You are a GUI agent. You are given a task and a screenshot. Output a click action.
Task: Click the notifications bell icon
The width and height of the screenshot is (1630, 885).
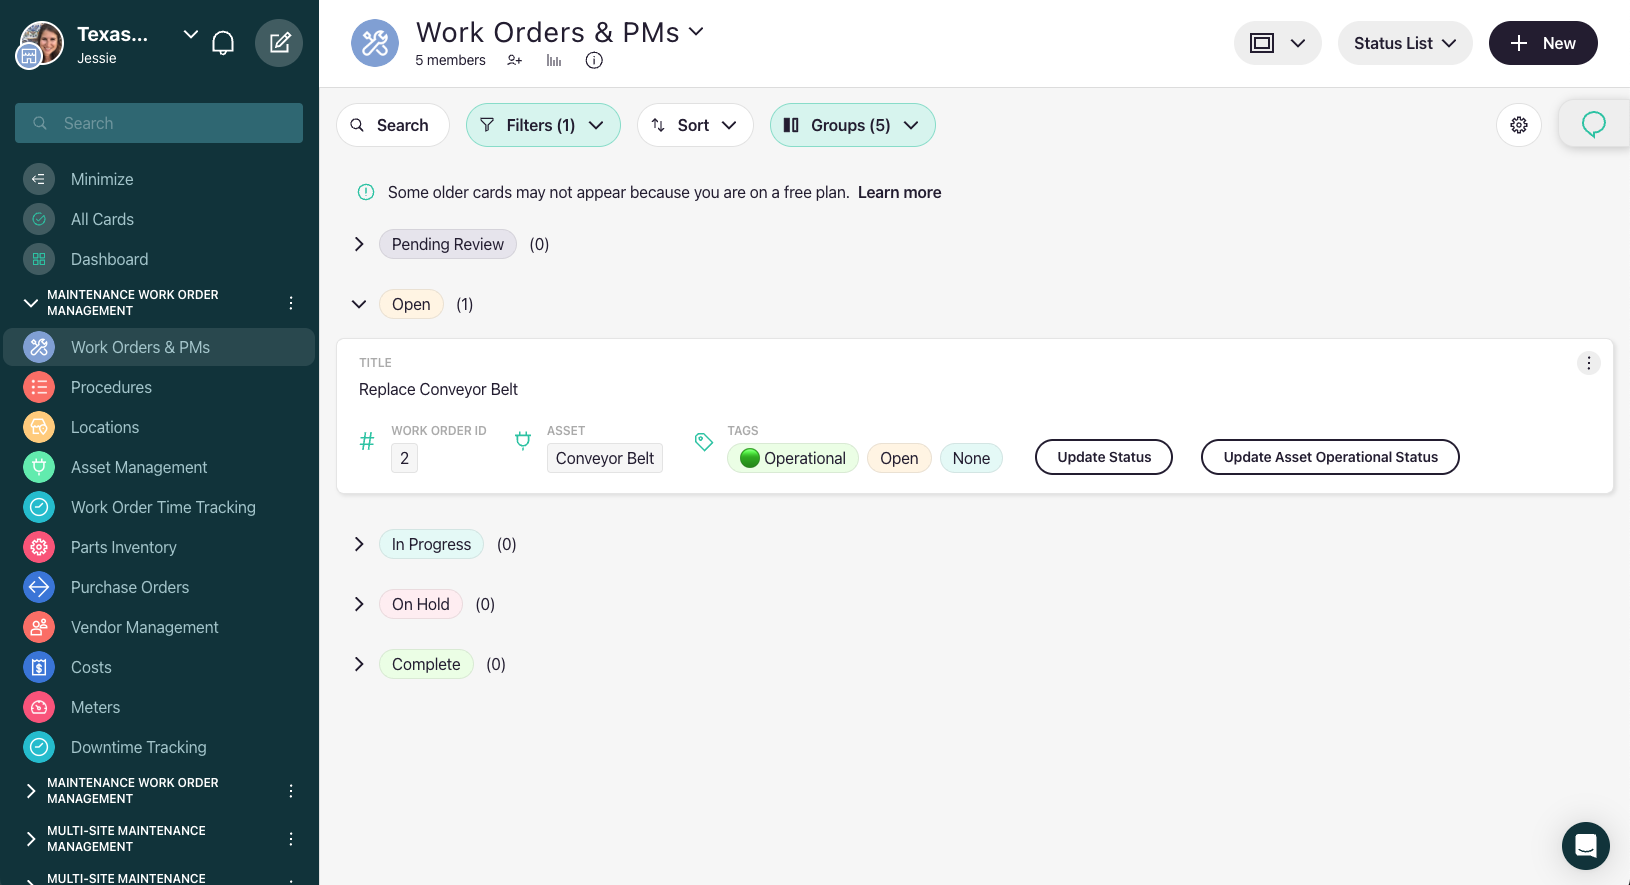click(223, 43)
